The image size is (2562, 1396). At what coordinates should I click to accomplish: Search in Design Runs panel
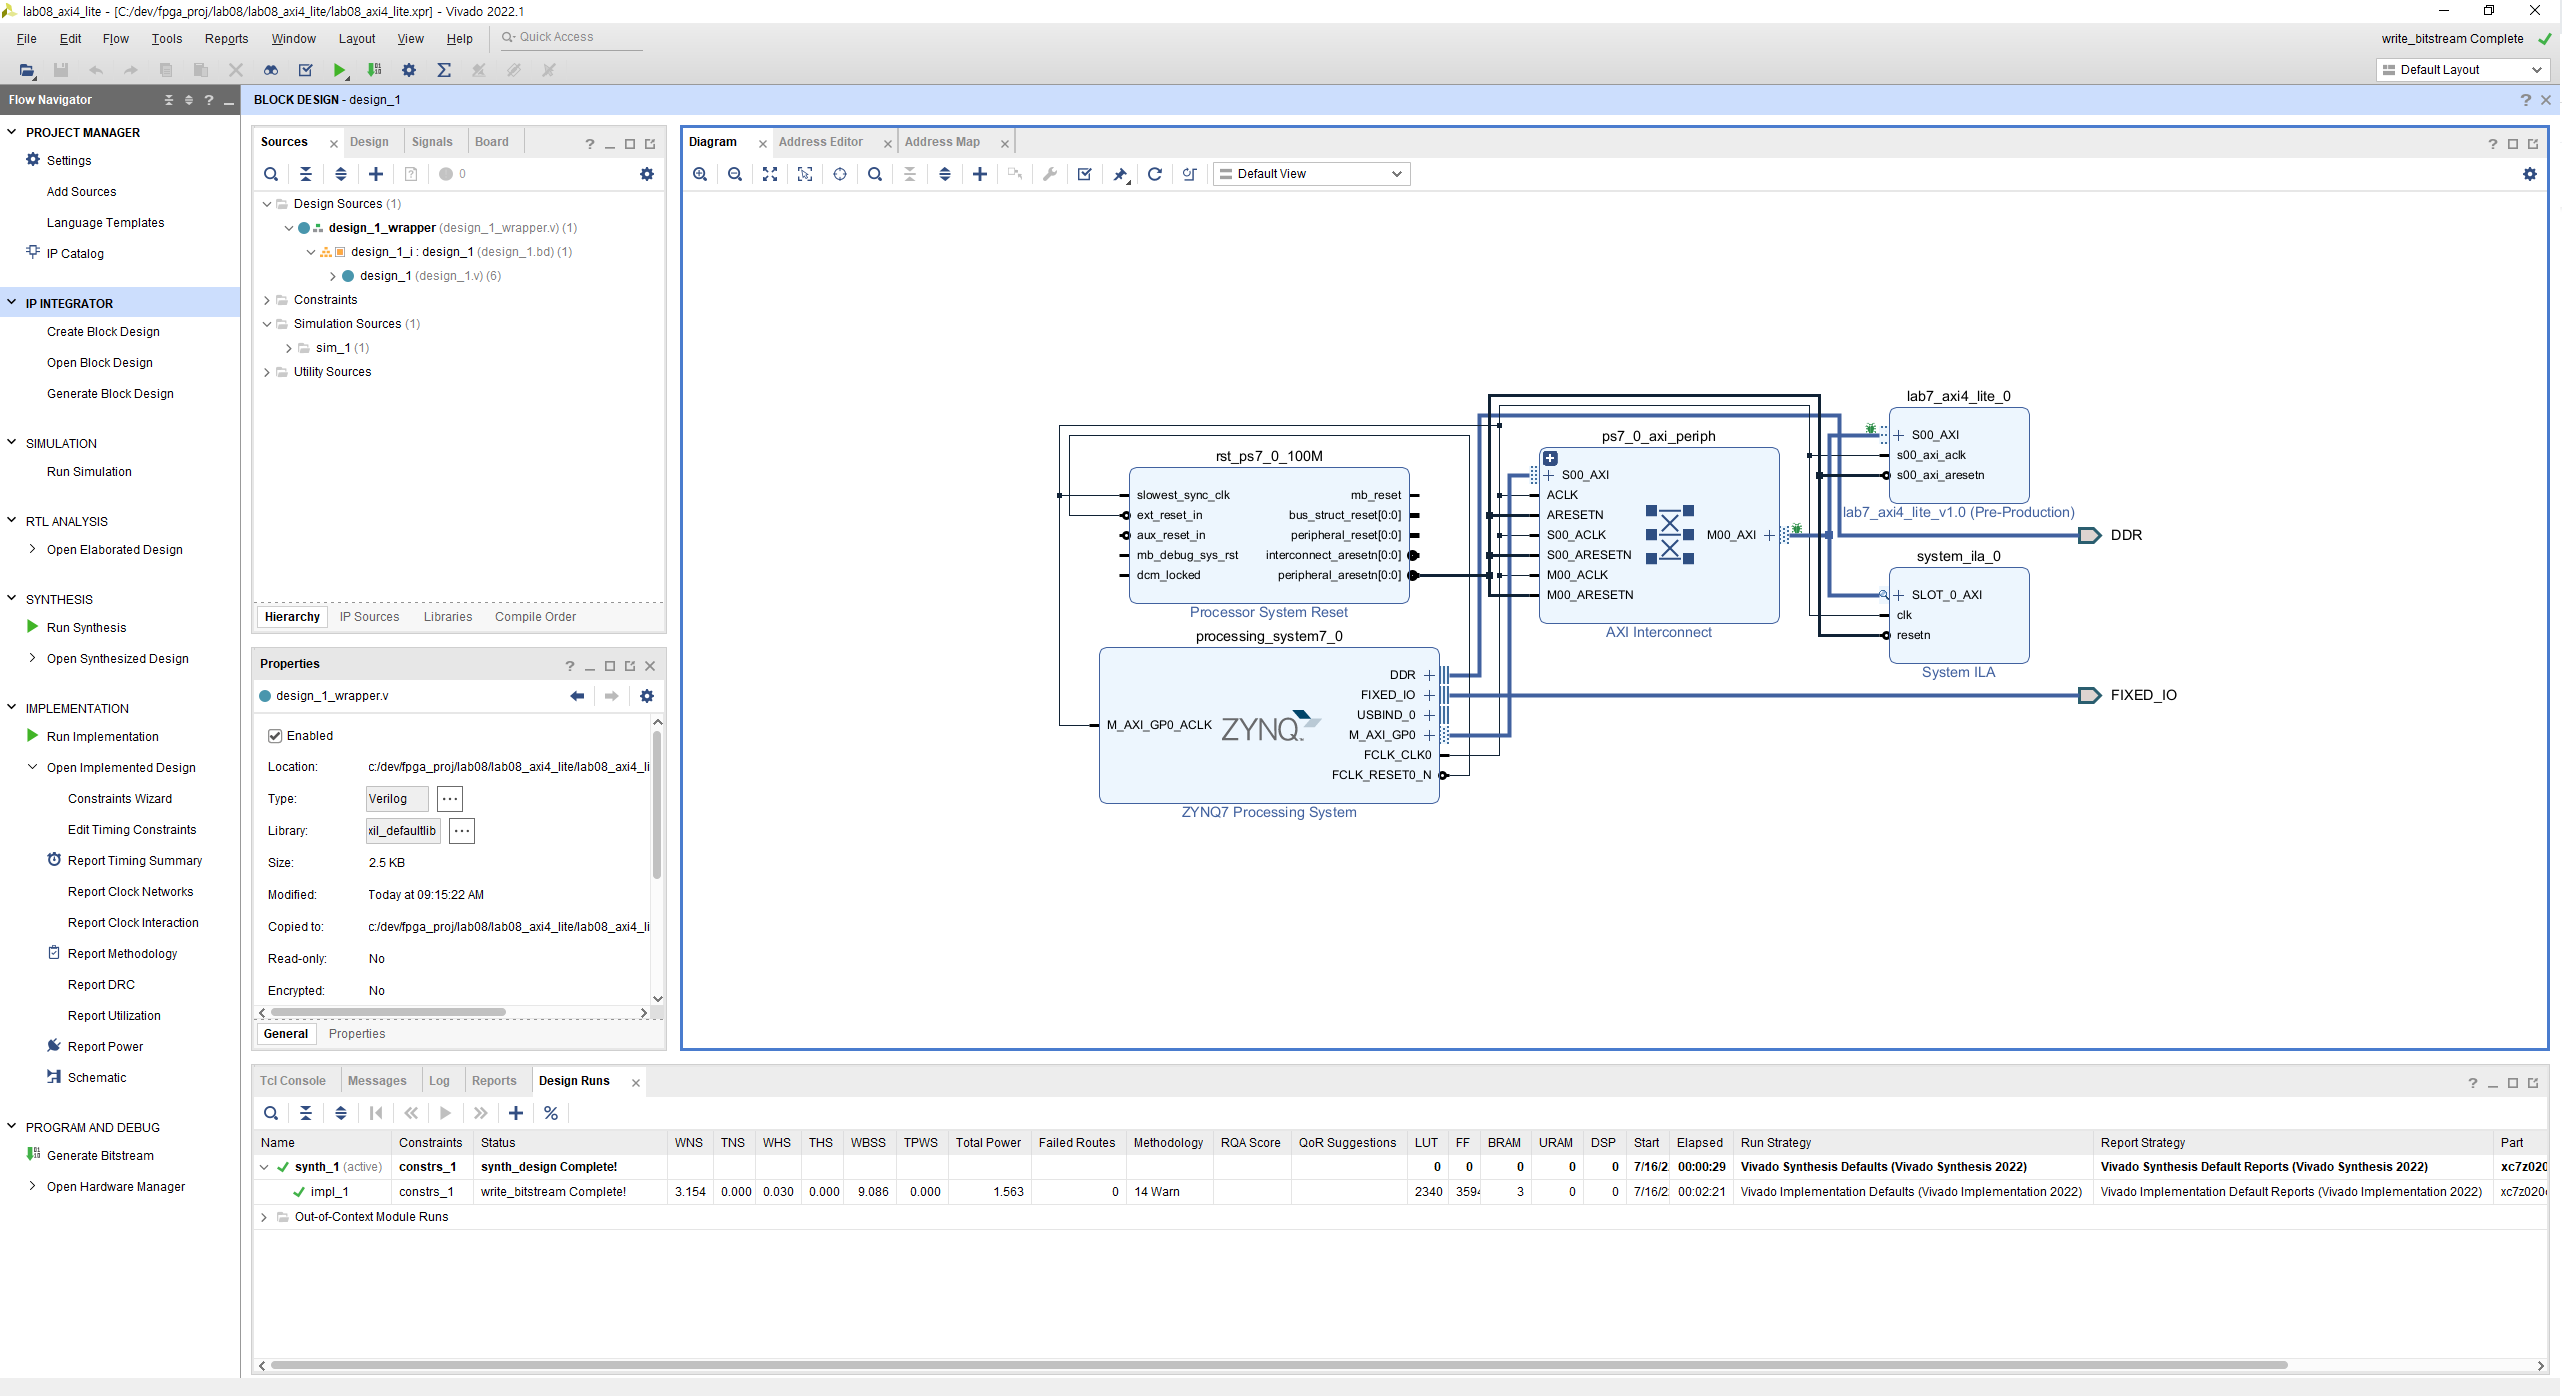(x=271, y=1113)
